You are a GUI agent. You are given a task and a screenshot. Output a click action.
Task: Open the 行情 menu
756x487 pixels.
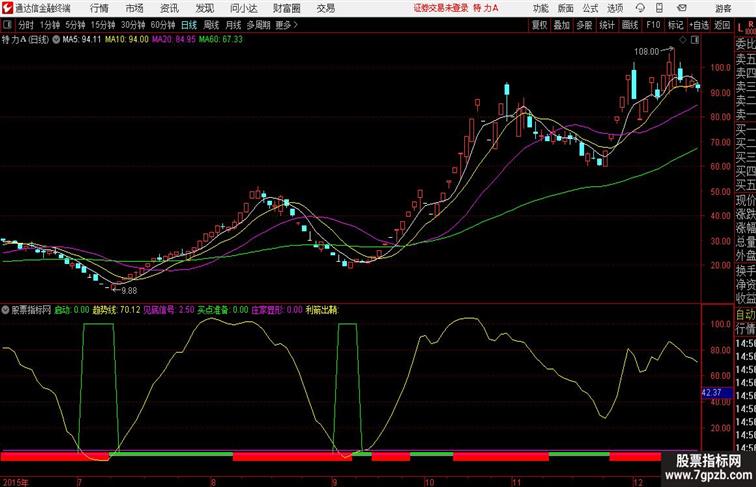tap(99, 8)
